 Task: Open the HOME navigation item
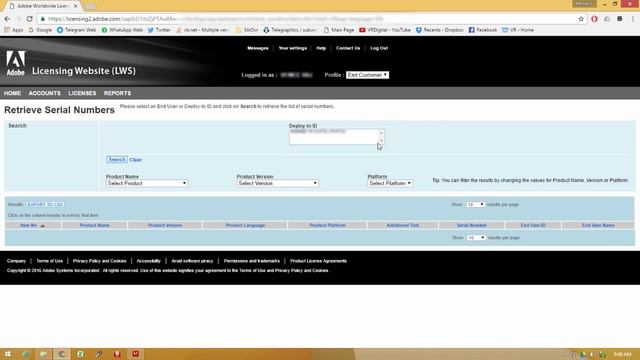(x=12, y=93)
